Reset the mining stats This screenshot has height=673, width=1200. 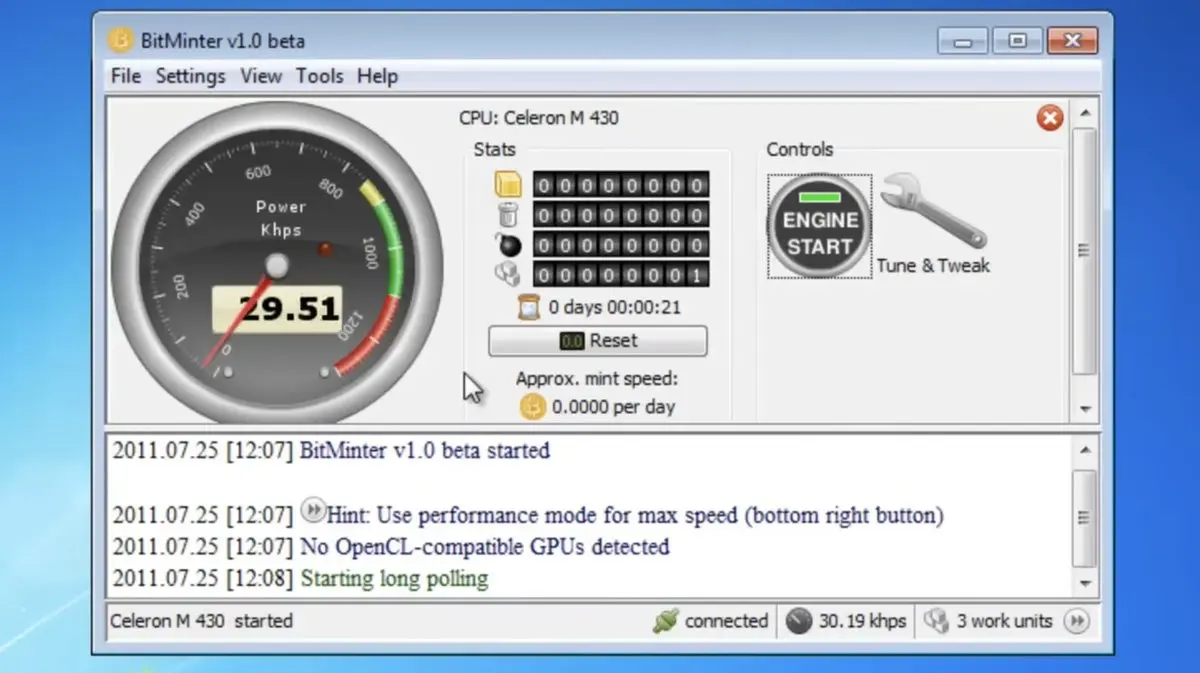pos(597,341)
